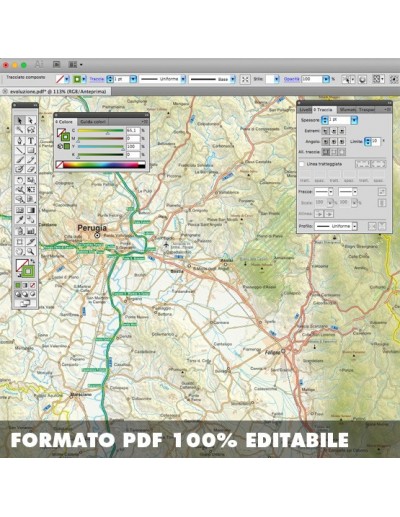This screenshot has width=400, height=517.
Task: Select the Pencil tool
Action: tap(31, 160)
